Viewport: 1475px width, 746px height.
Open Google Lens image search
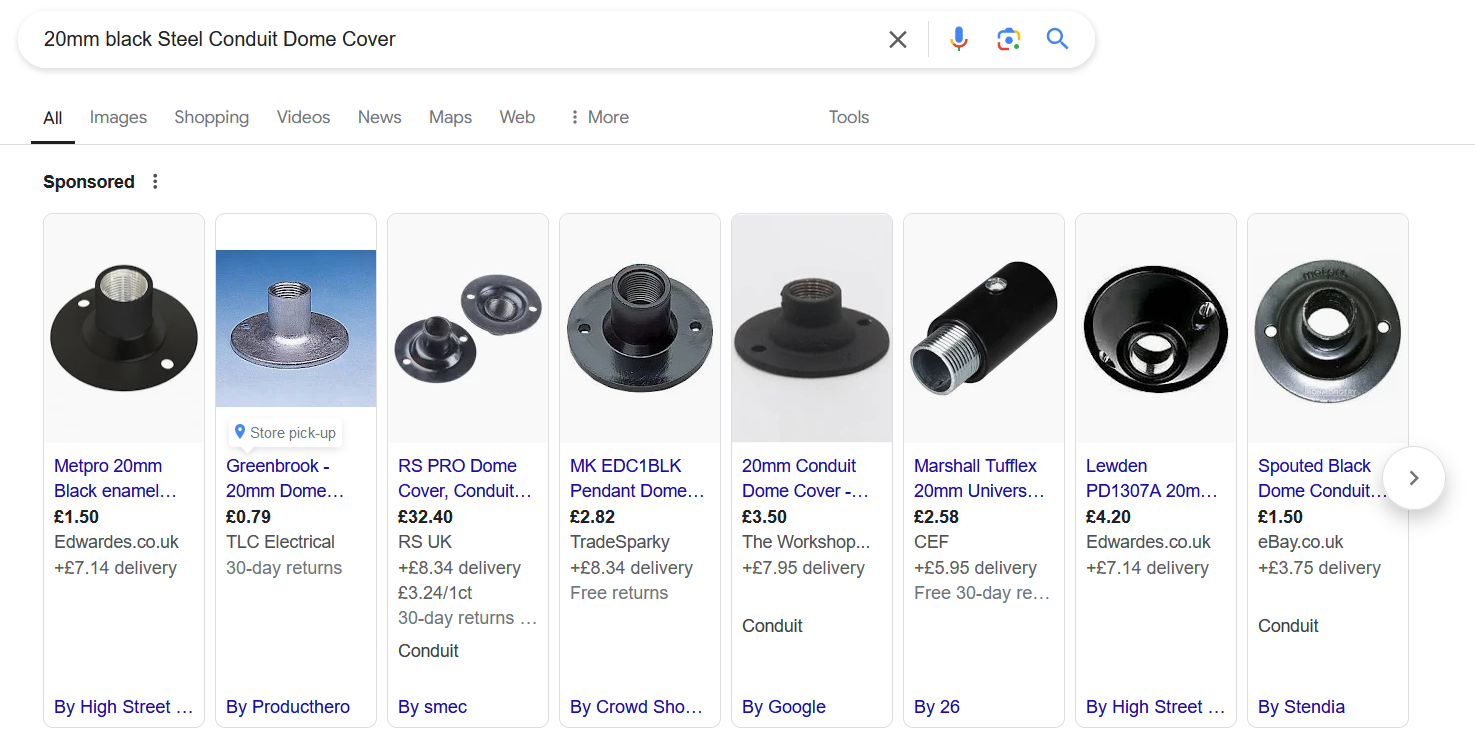[x=1008, y=40]
